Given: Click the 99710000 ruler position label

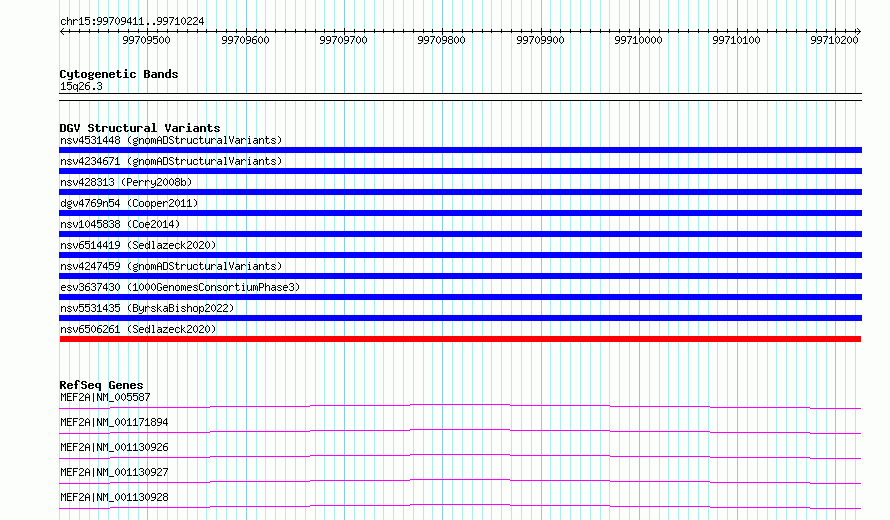Looking at the screenshot, I should tap(639, 40).
